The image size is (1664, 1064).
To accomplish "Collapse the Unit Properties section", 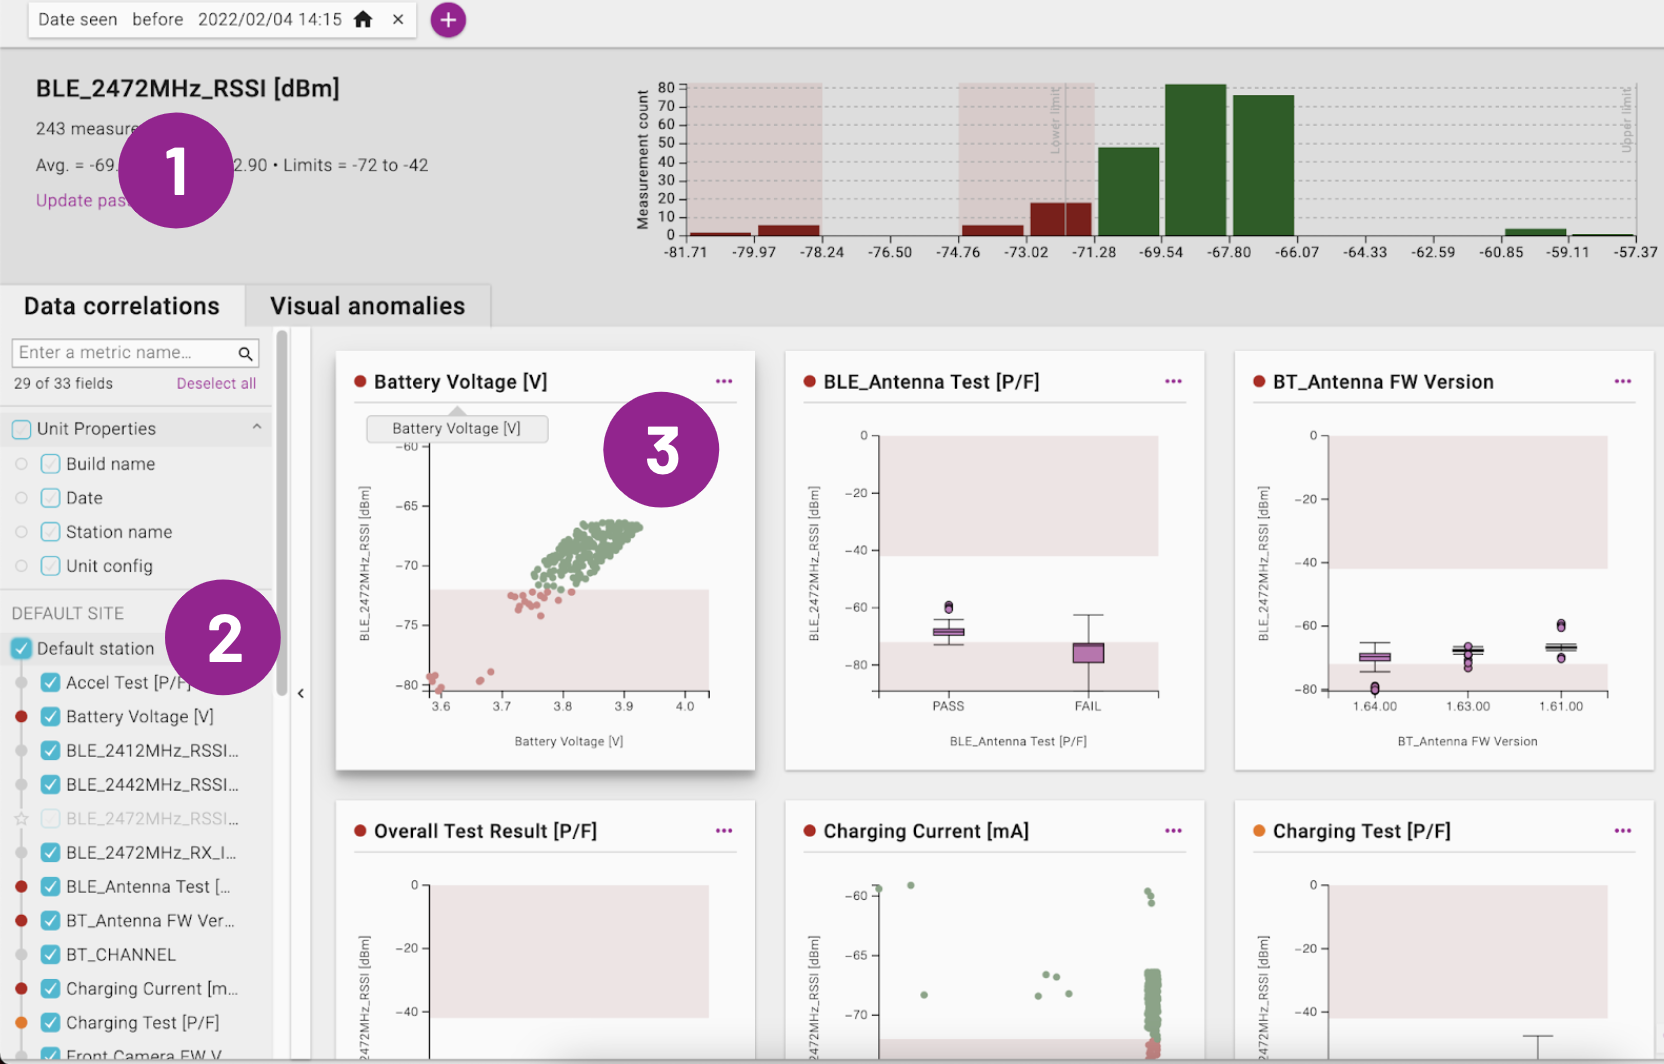I will 257,428.
